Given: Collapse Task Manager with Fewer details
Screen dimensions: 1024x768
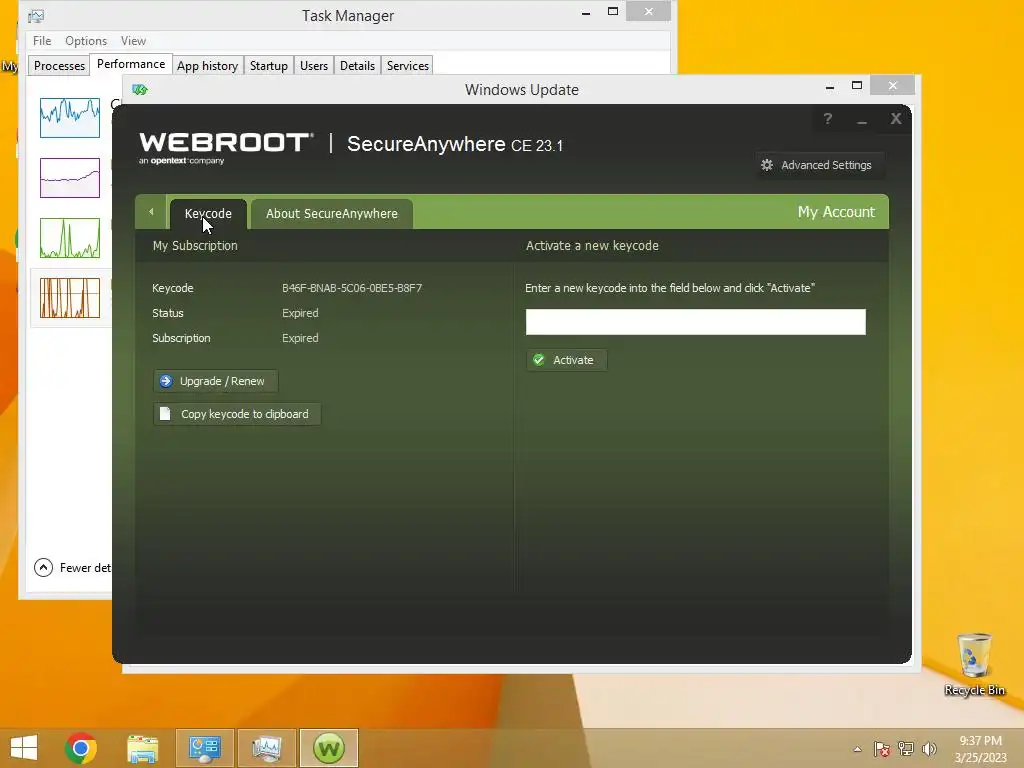Looking at the screenshot, I should click(72, 568).
